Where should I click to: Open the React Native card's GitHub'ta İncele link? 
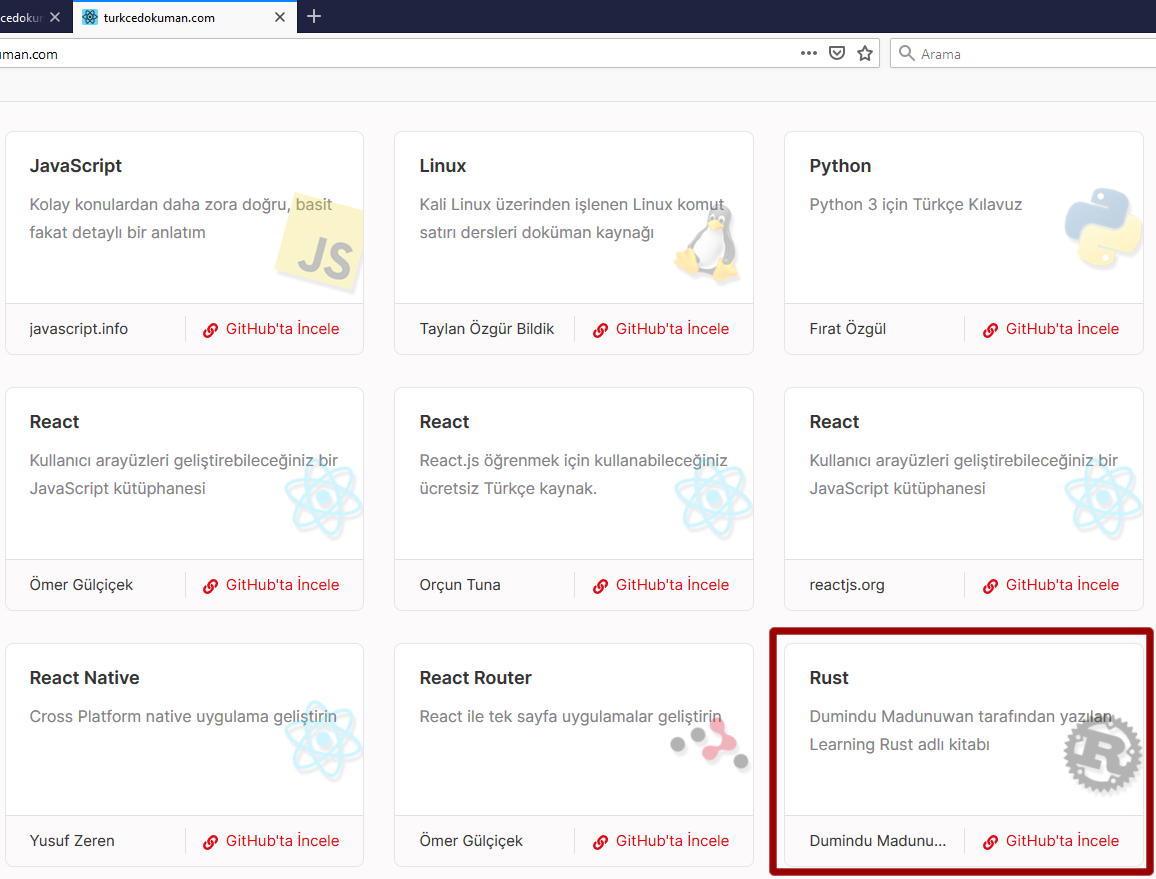271,841
